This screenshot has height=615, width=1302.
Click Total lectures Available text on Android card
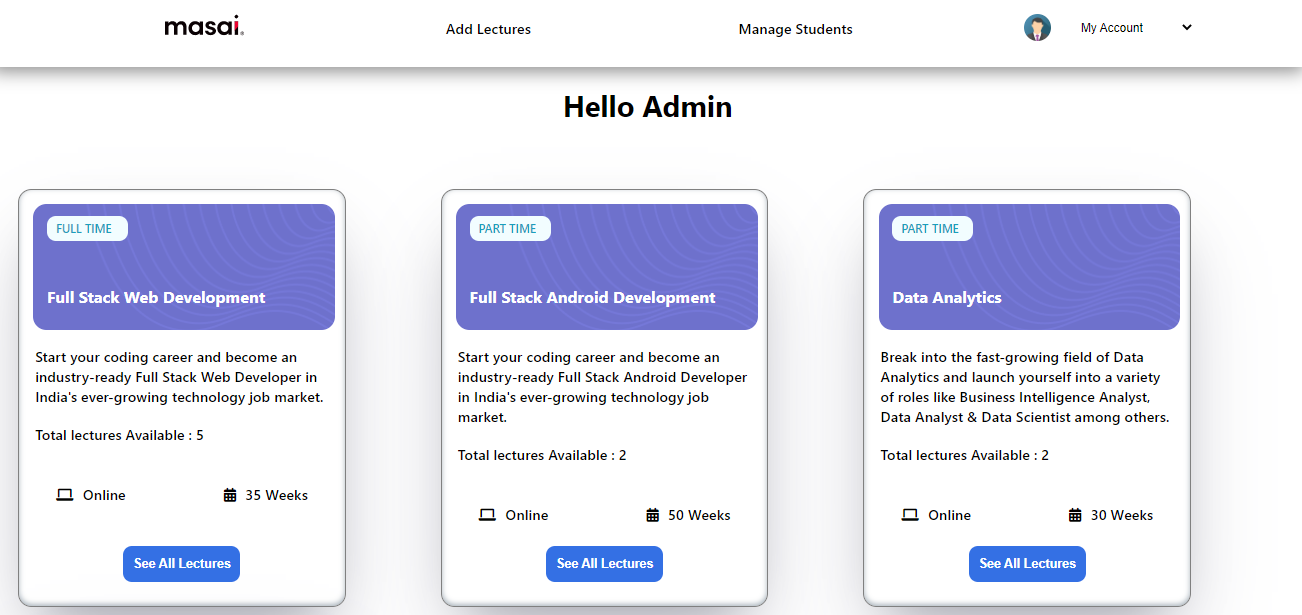click(542, 455)
